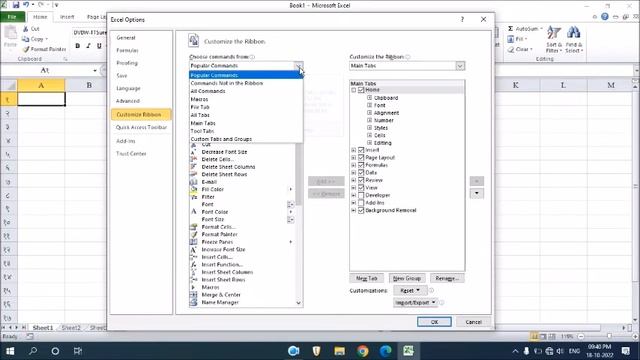Image resolution: width=640 pixels, height=360 pixels.
Task: Open Cortana circle on taskbar
Action: tap(55, 351)
